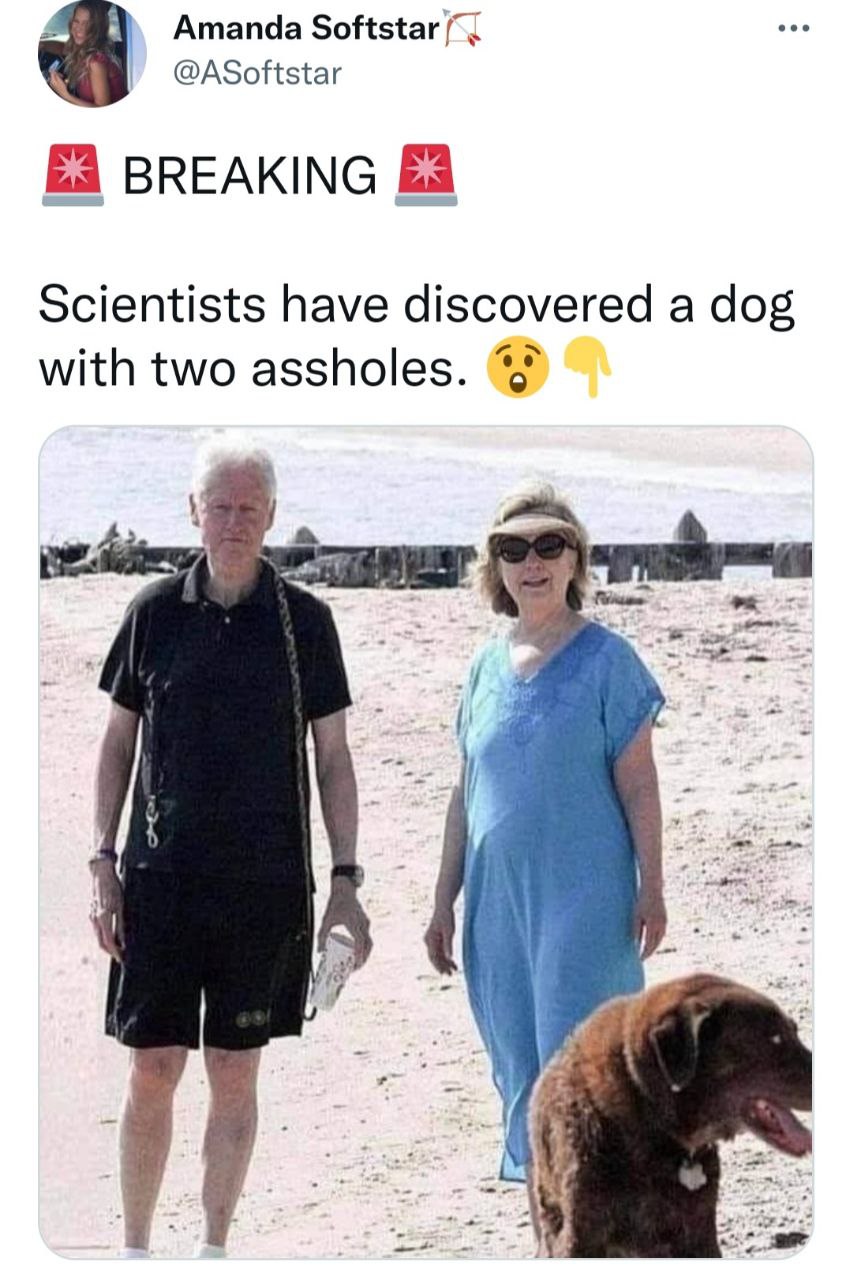Image resolution: width=852 pixels, height=1280 pixels.
Task: Click the wooden beach fence in photo
Action: 426,558
